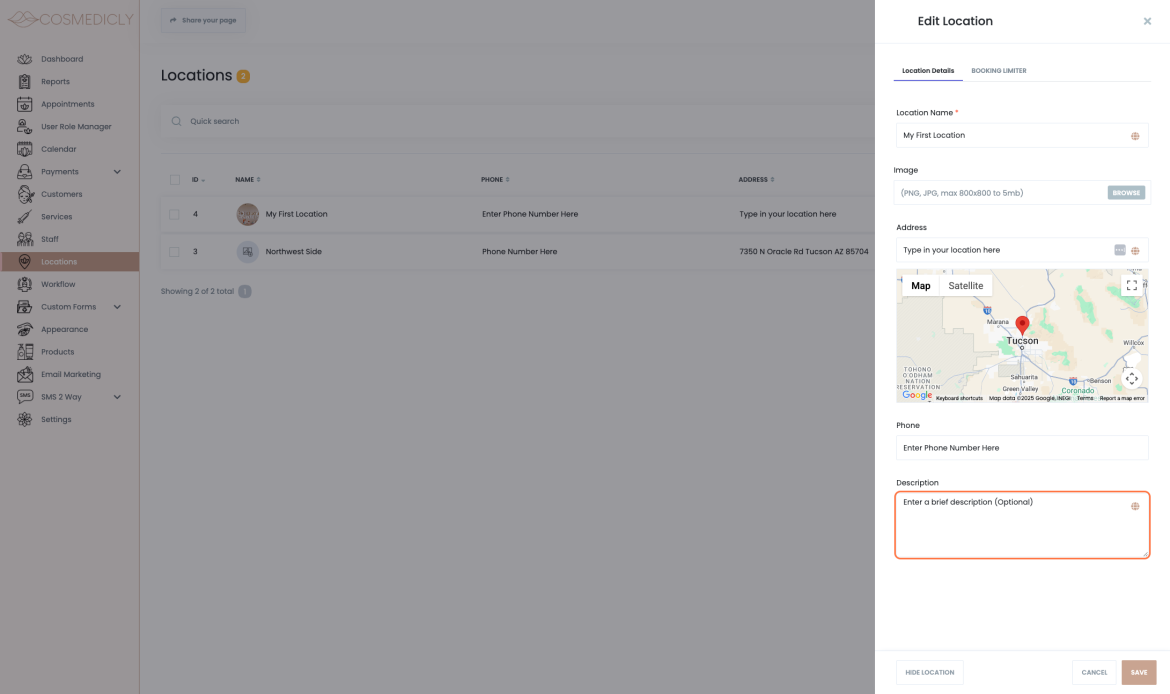Screen dimensions: 1170x694
Task: Click the Description text area
Action: 1022,525
